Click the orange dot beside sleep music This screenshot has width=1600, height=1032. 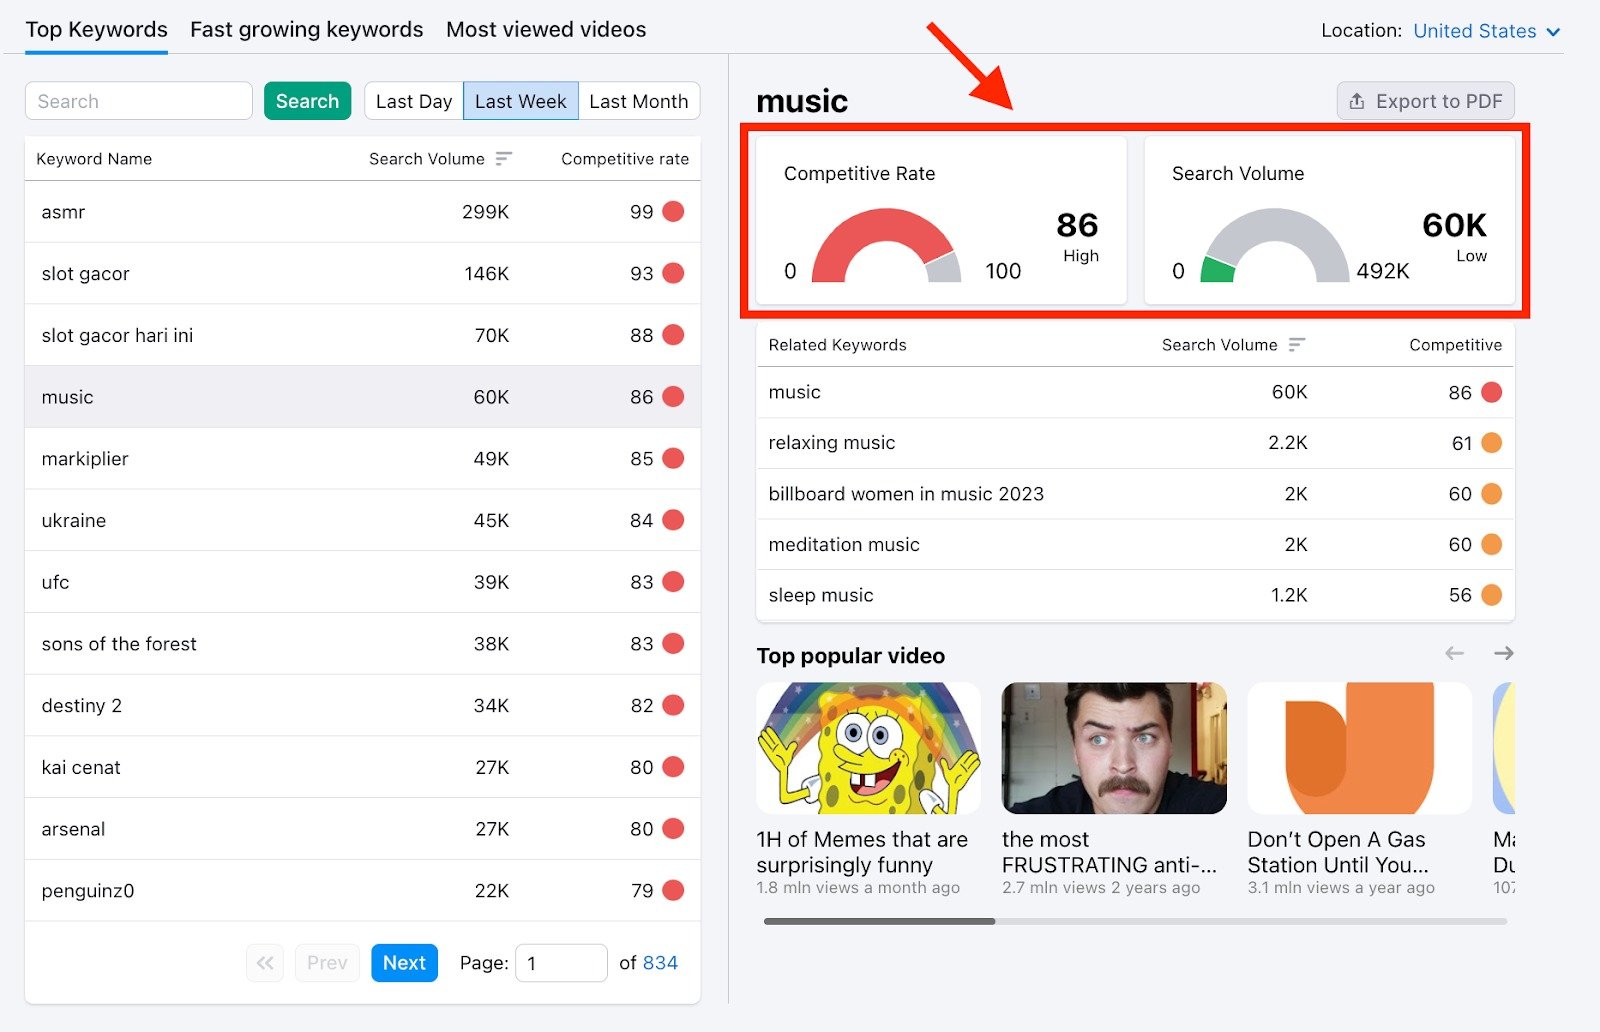pos(1490,594)
